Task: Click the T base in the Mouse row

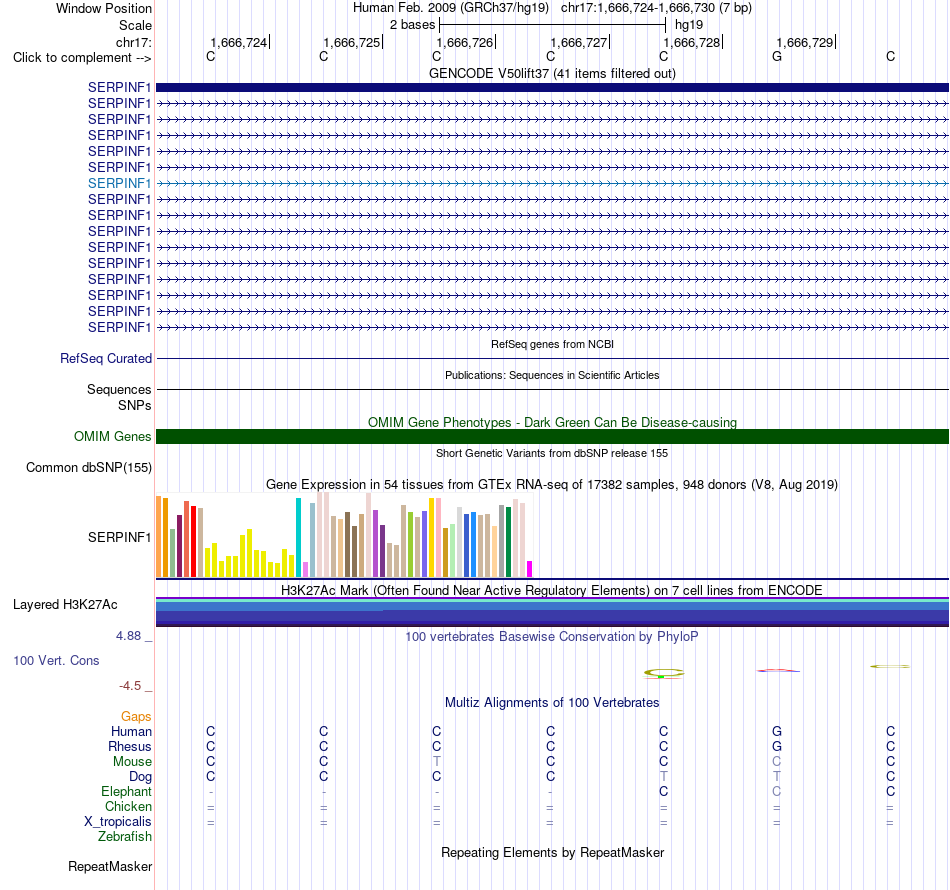Action: pos(437,762)
